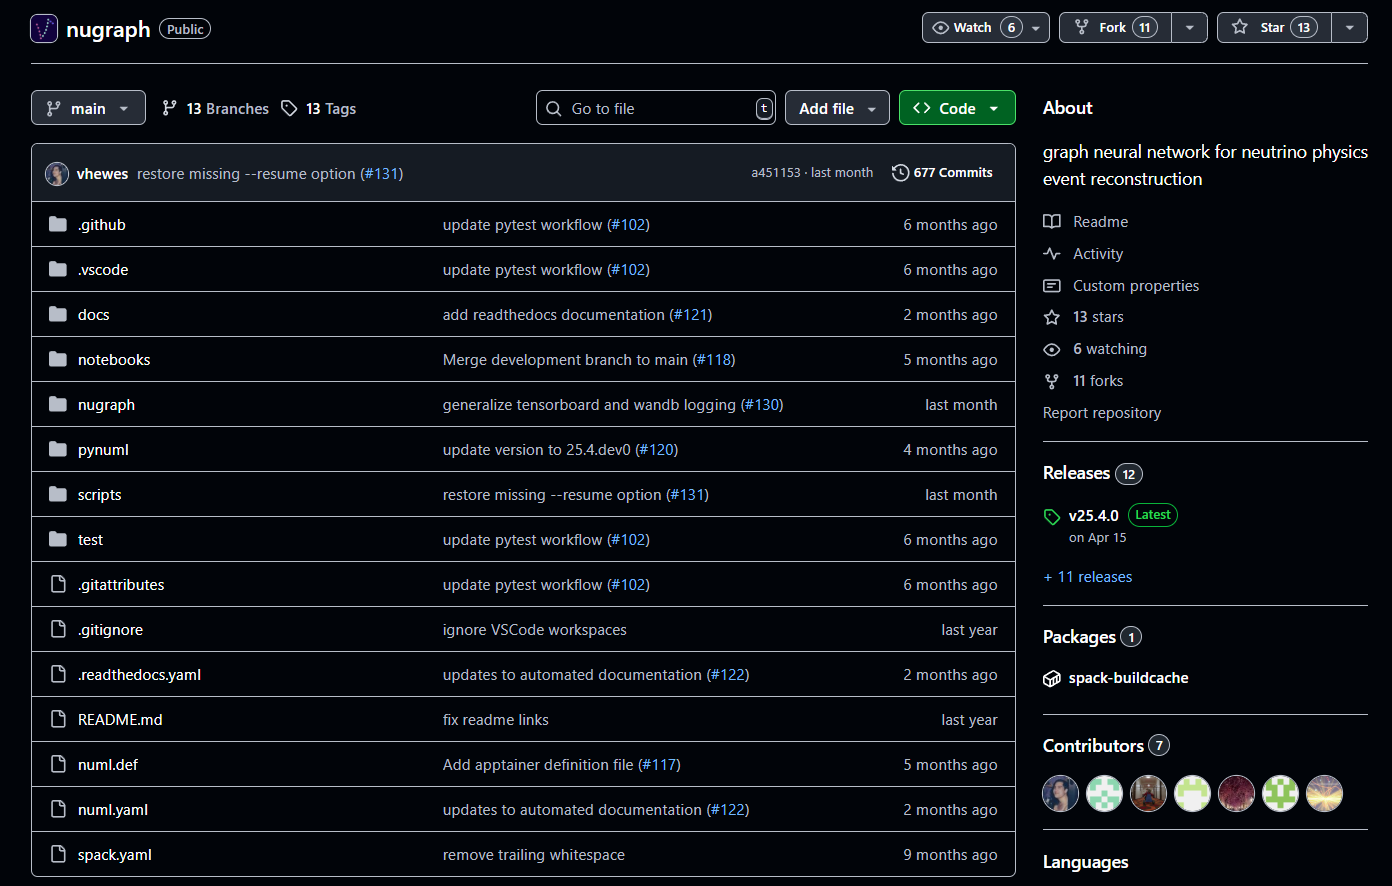This screenshot has height=886, width=1392.
Task: View Activity using the pulse icon
Action: [x=1051, y=253]
